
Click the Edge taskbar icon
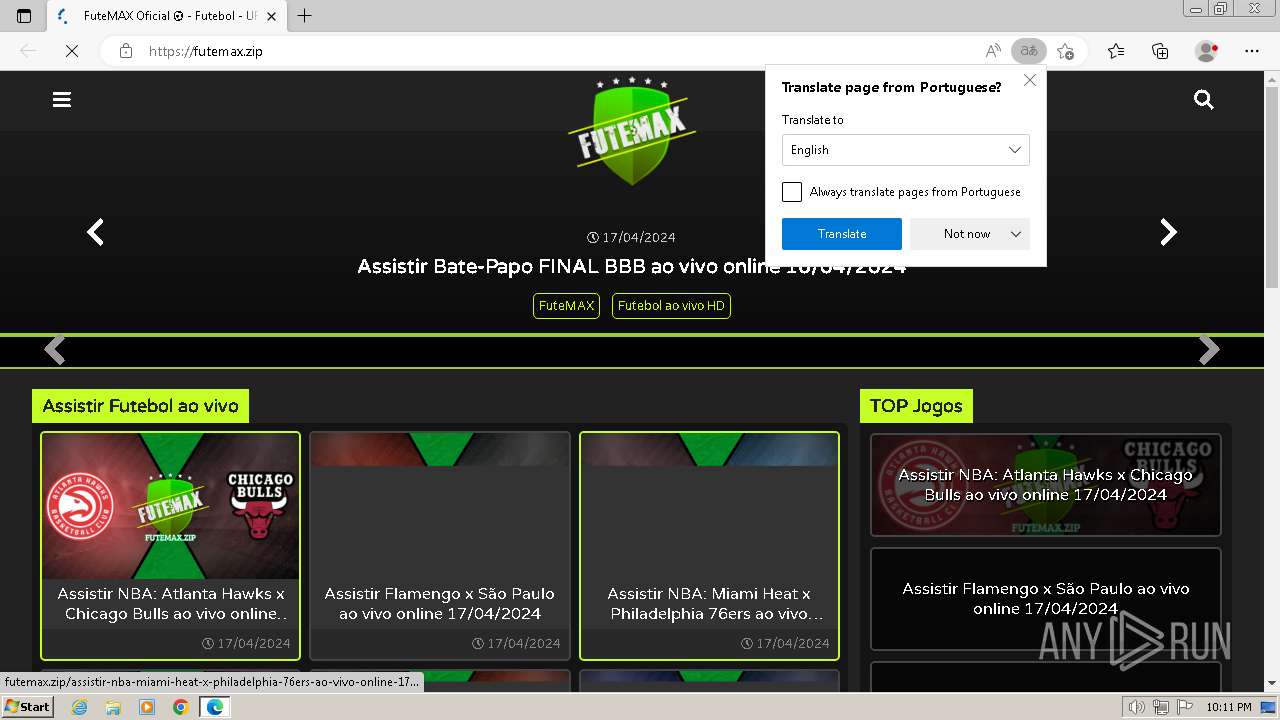[x=214, y=707]
